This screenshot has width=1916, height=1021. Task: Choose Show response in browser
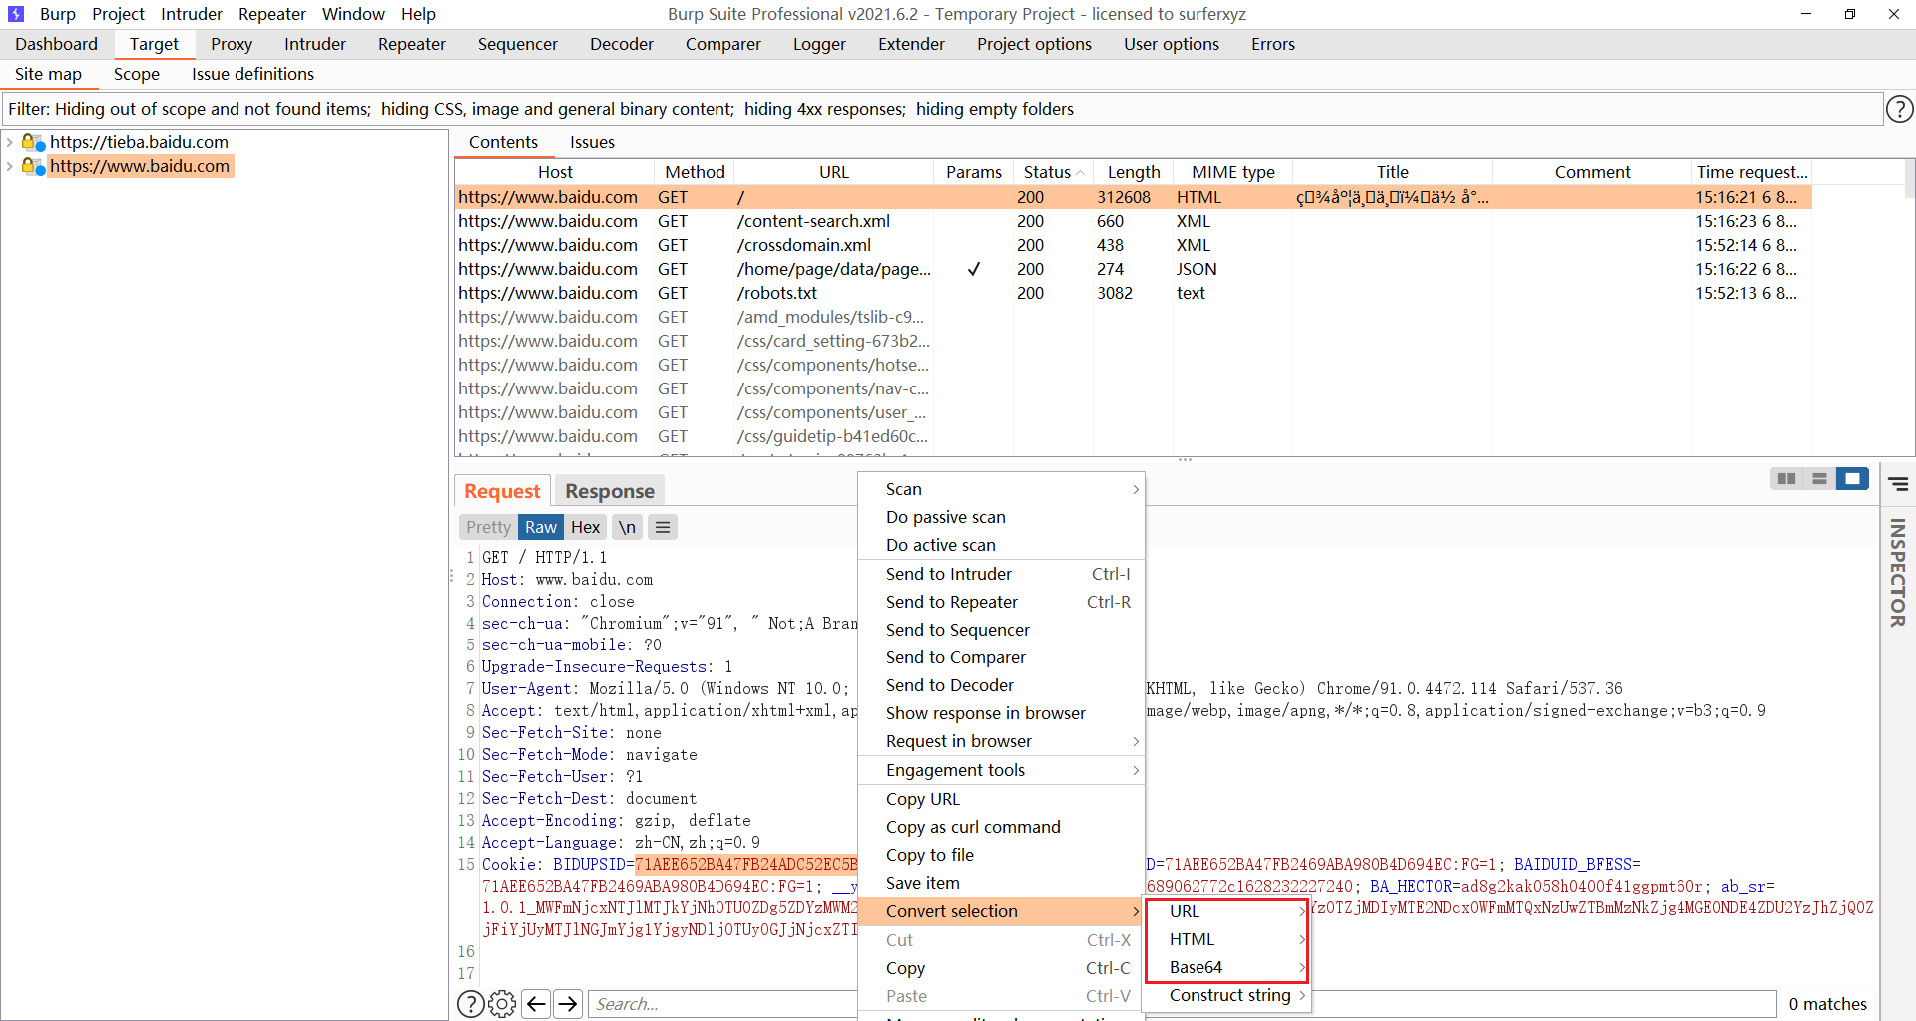[x=1001, y=713]
